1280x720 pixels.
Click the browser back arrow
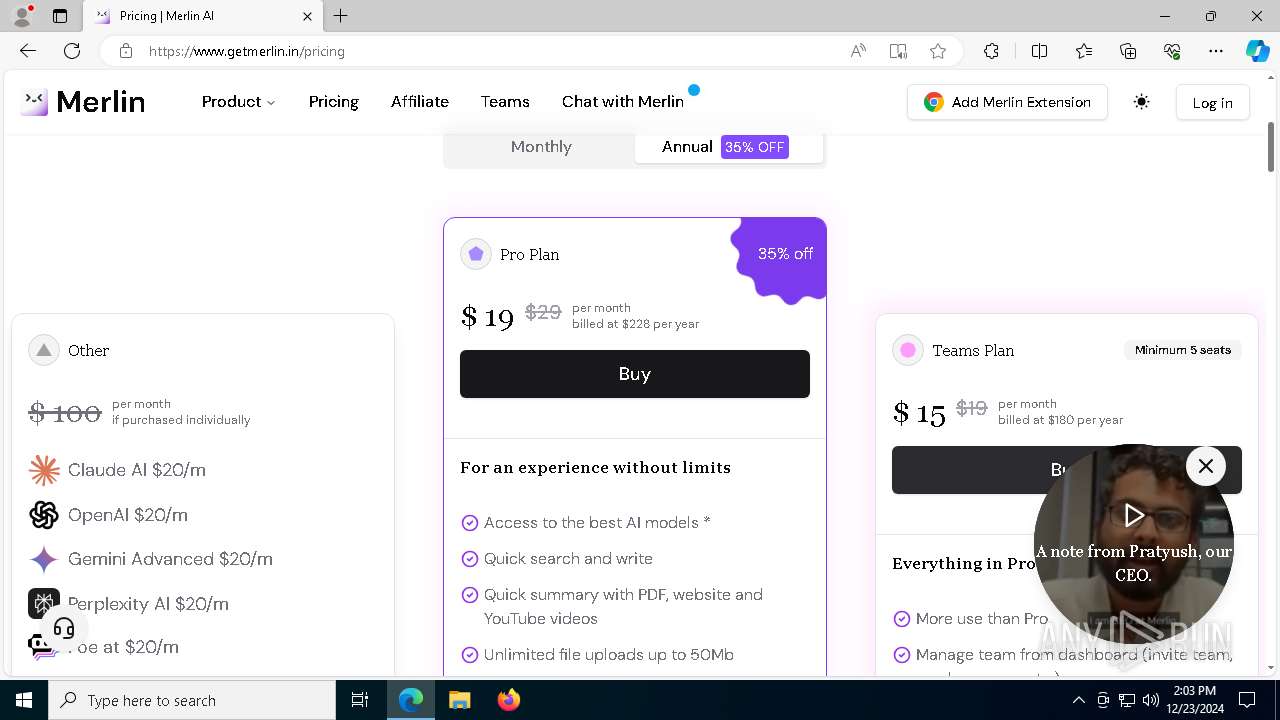point(28,51)
